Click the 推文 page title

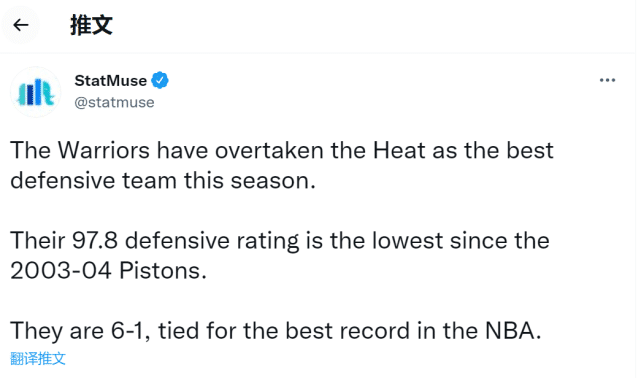click(91, 25)
